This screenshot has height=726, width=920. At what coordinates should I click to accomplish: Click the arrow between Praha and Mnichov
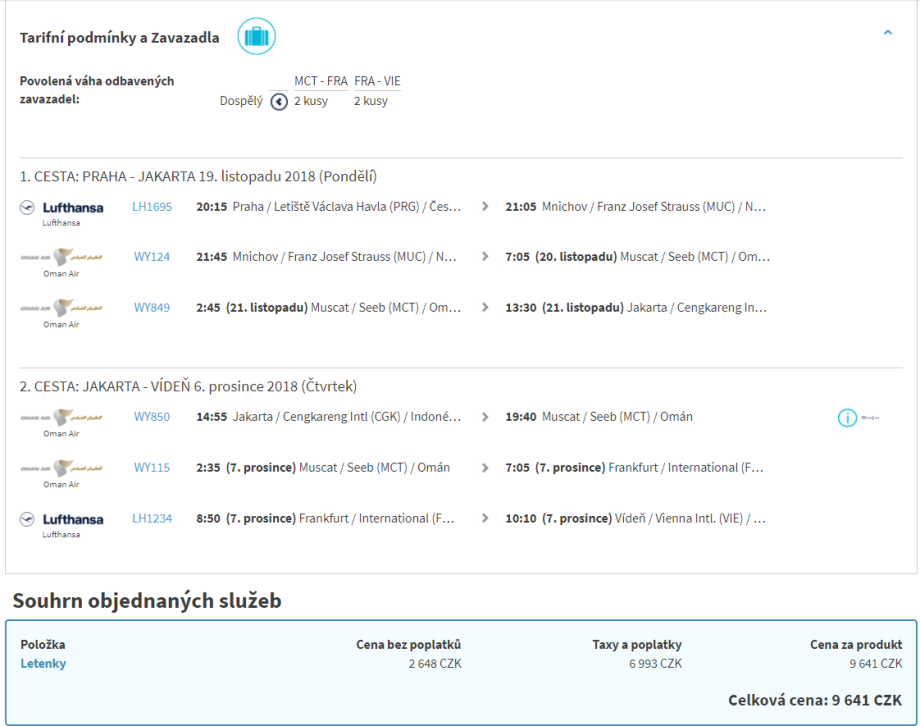point(485,207)
